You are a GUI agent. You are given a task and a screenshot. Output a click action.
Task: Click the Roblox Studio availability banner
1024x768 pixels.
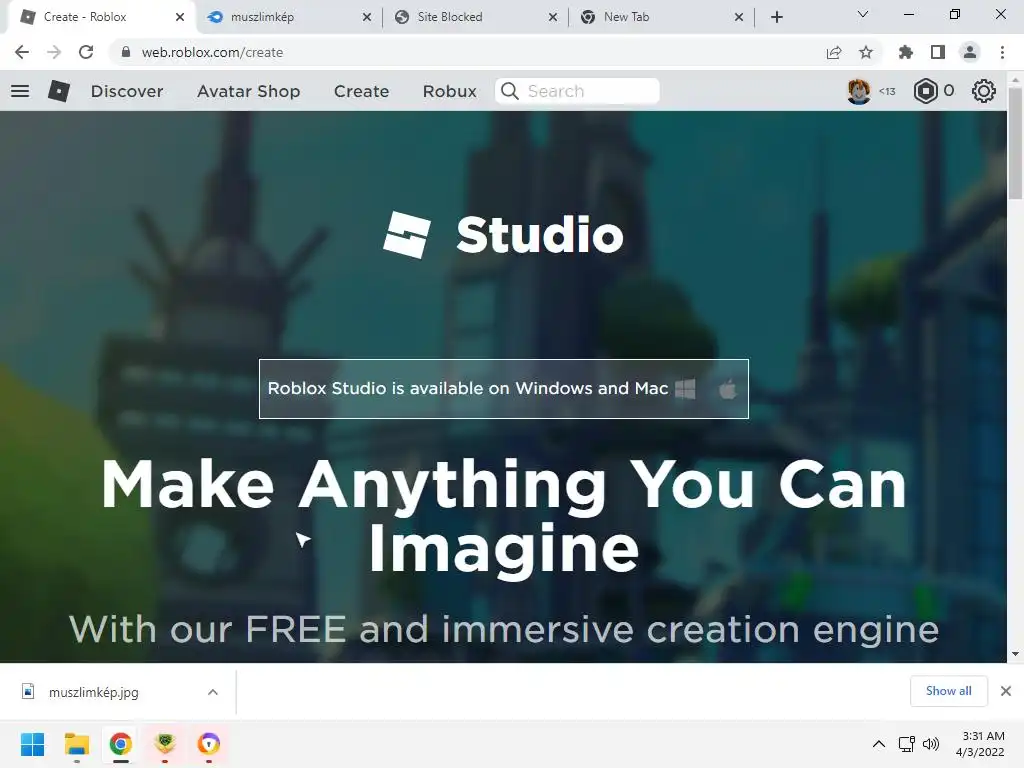[504, 389]
